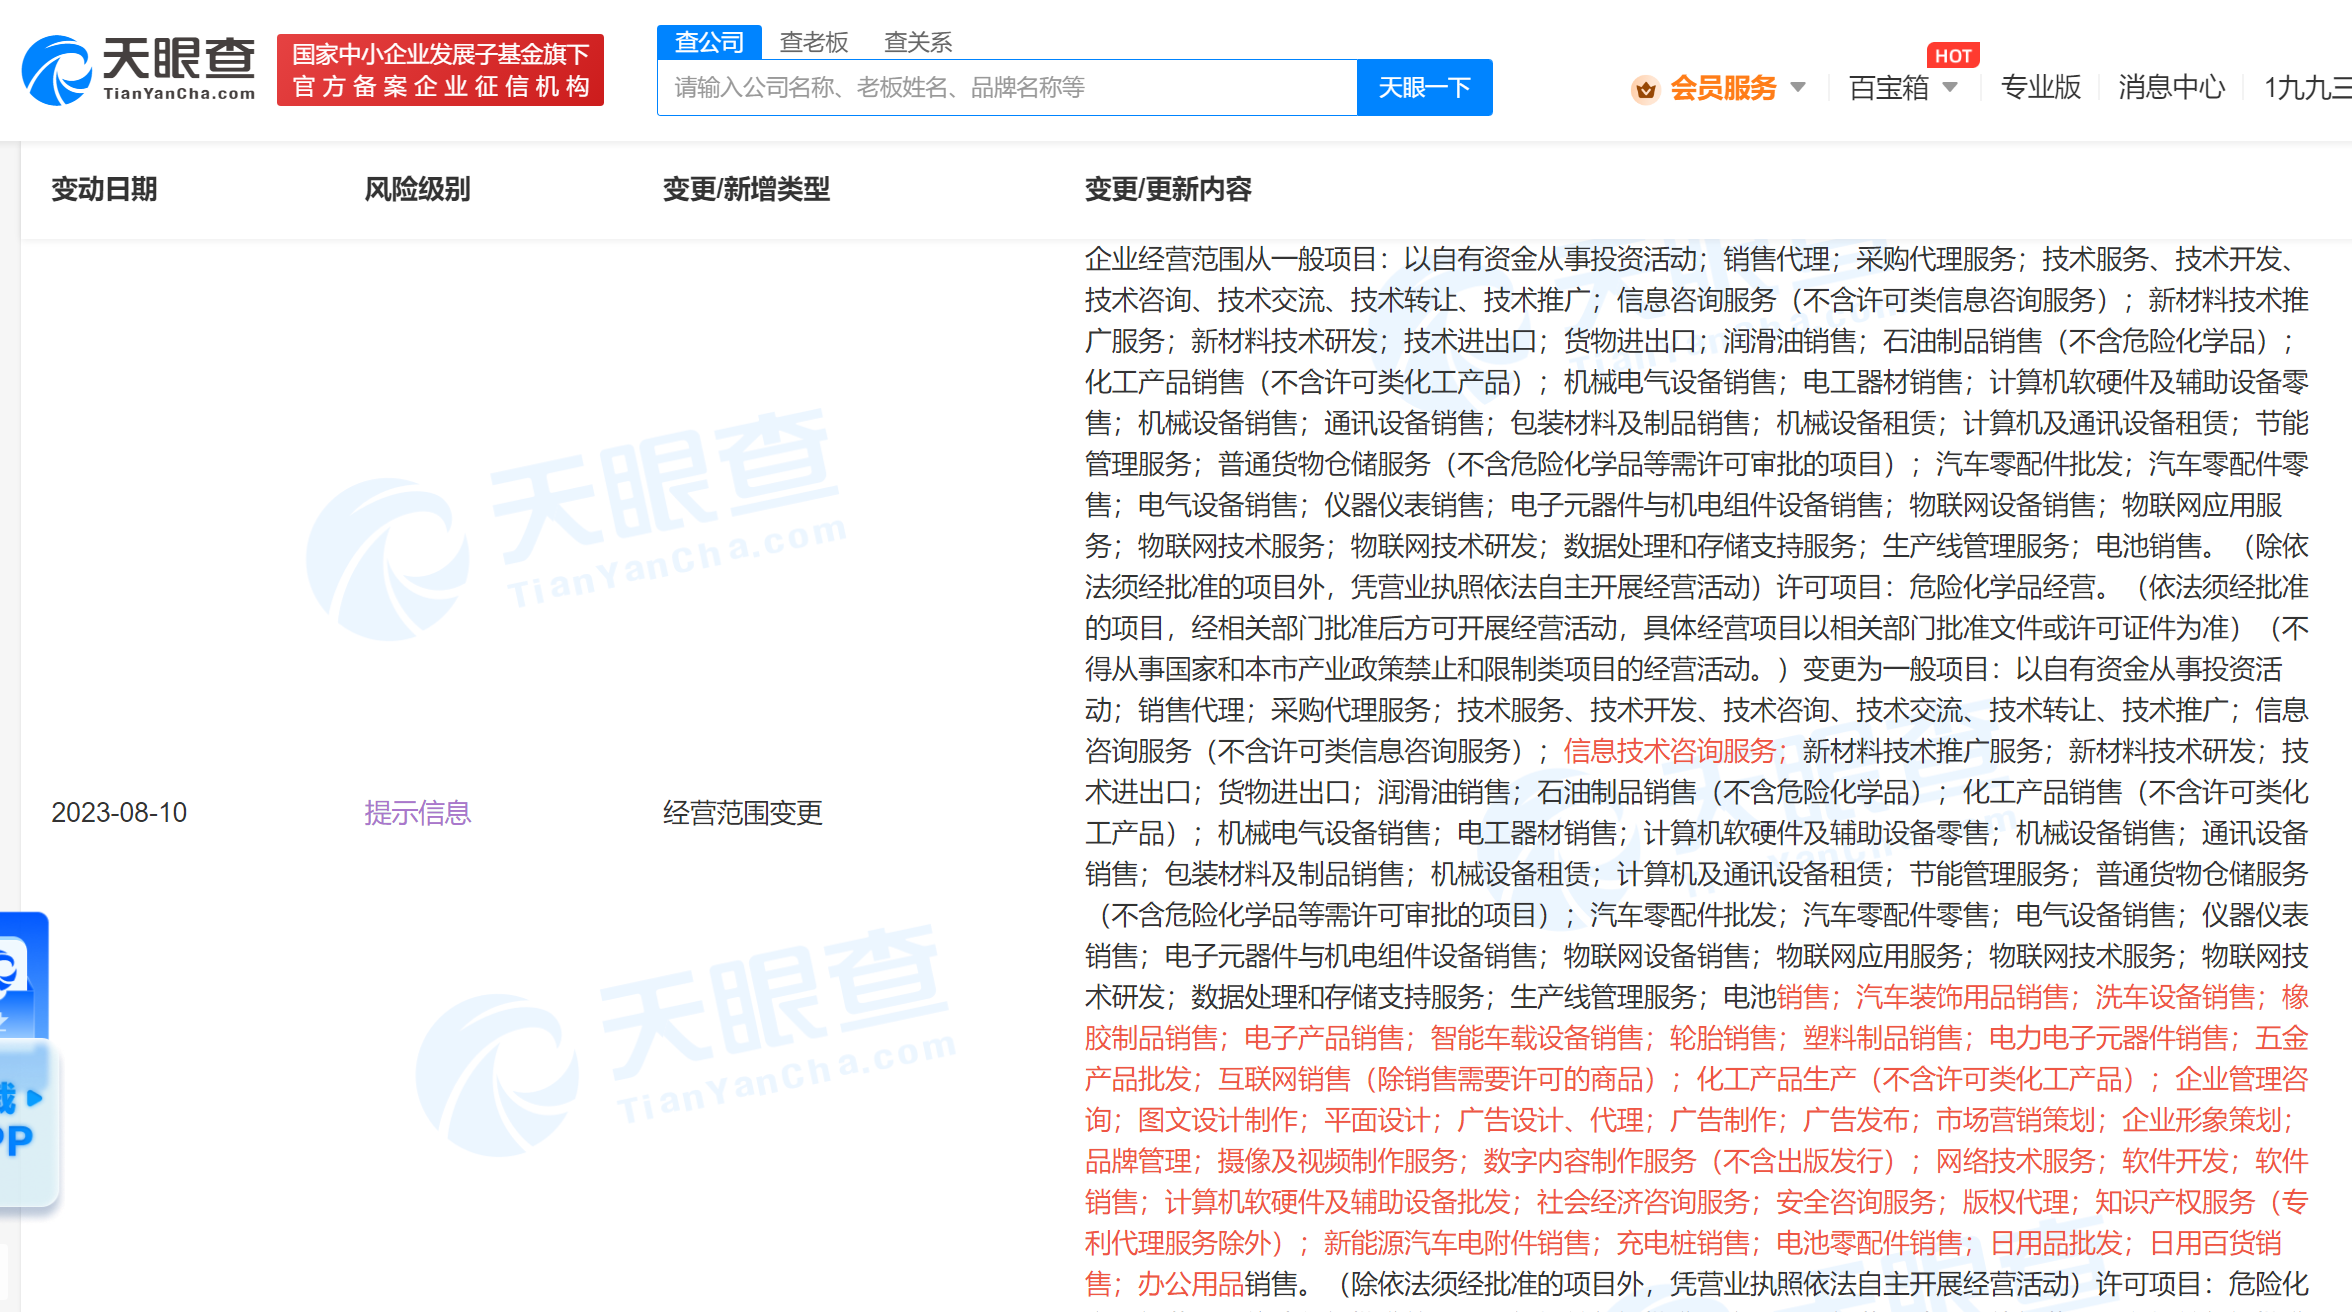Click the 变动日期 column header
Image resolution: width=2352 pixels, height=1312 pixels.
coord(104,189)
